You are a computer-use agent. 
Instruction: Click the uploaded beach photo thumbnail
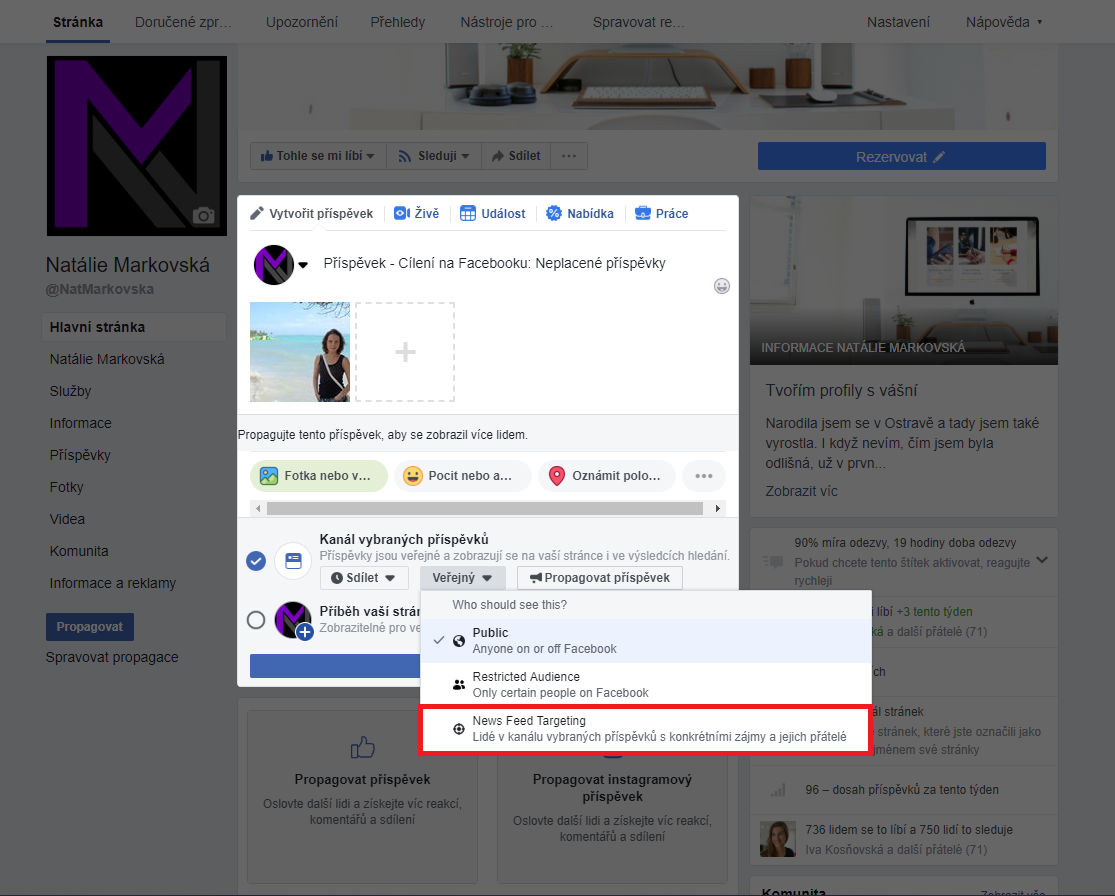click(300, 352)
